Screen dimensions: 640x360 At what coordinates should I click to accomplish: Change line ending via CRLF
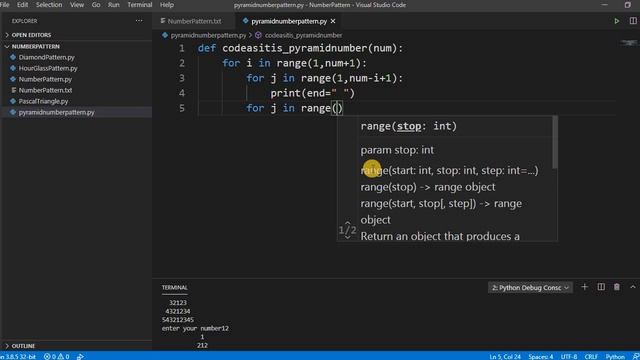click(591, 356)
